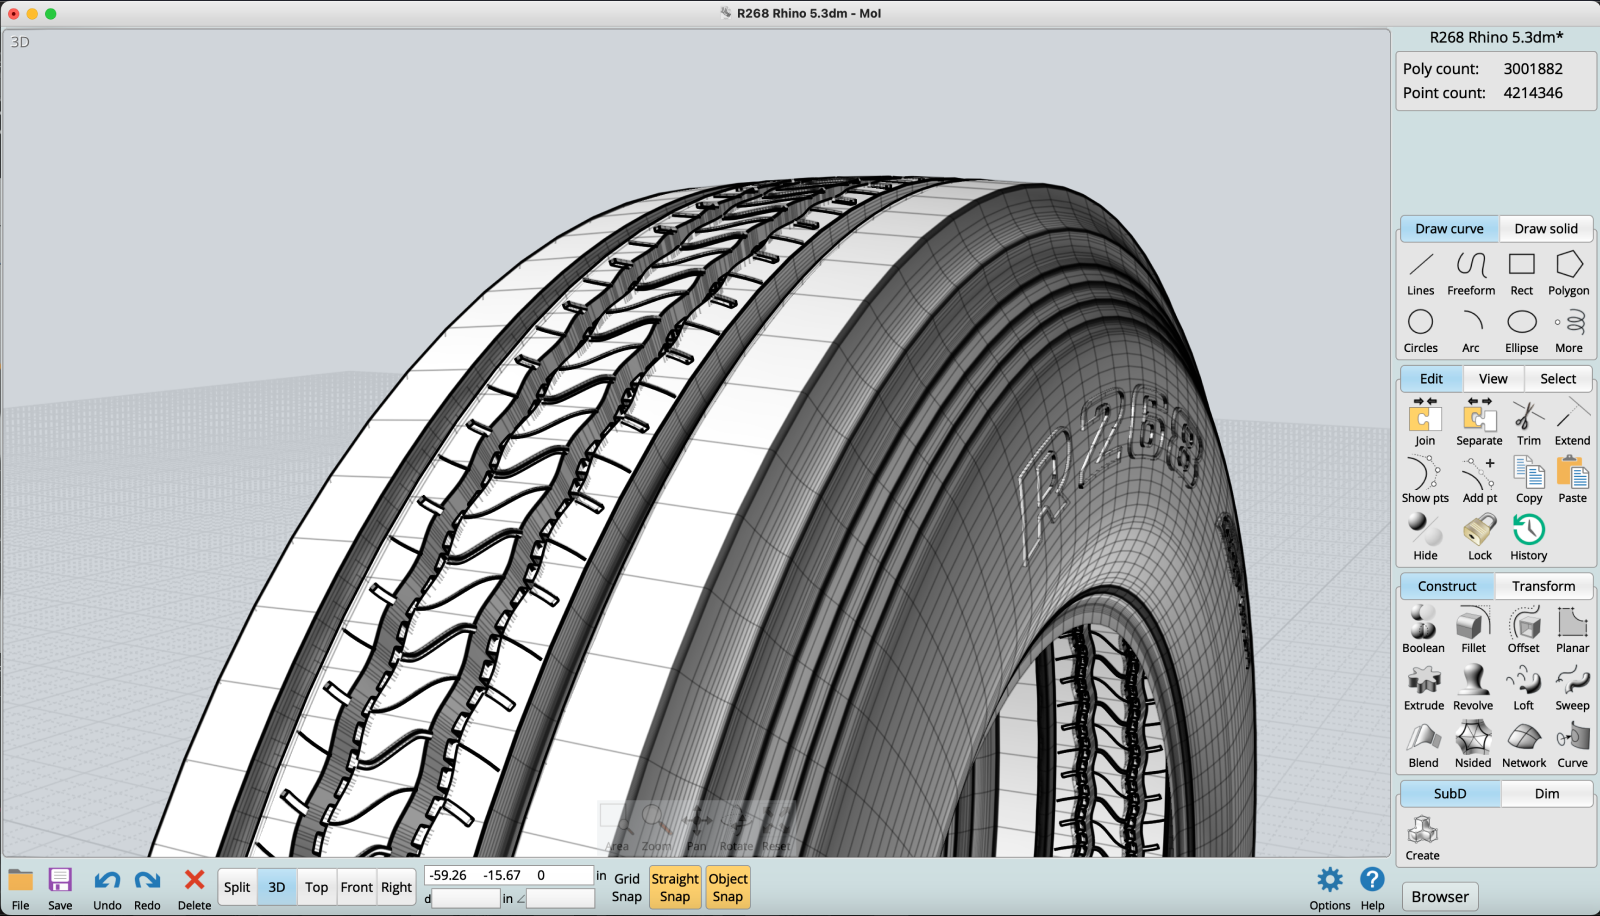Open the Dim tab

[1547, 794]
